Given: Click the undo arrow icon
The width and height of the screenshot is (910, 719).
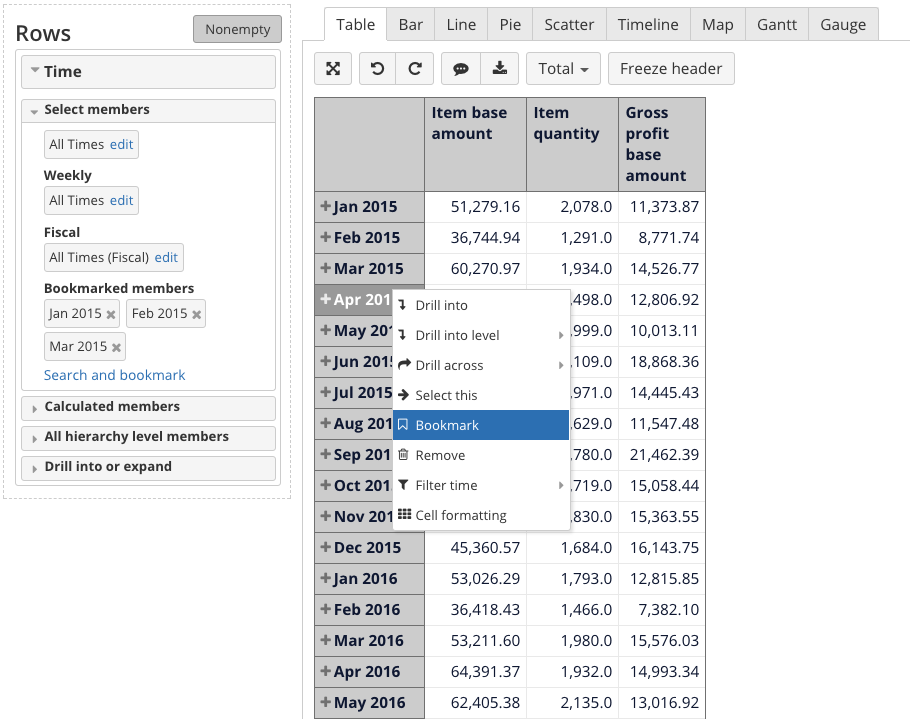Looking at the screenshot, I should click(377, 69).
